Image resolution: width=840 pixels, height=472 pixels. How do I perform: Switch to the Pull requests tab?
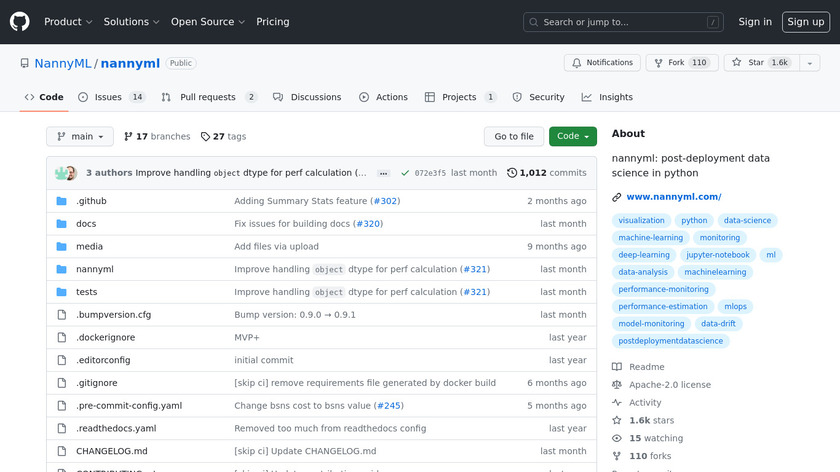[x=209, y=97]
